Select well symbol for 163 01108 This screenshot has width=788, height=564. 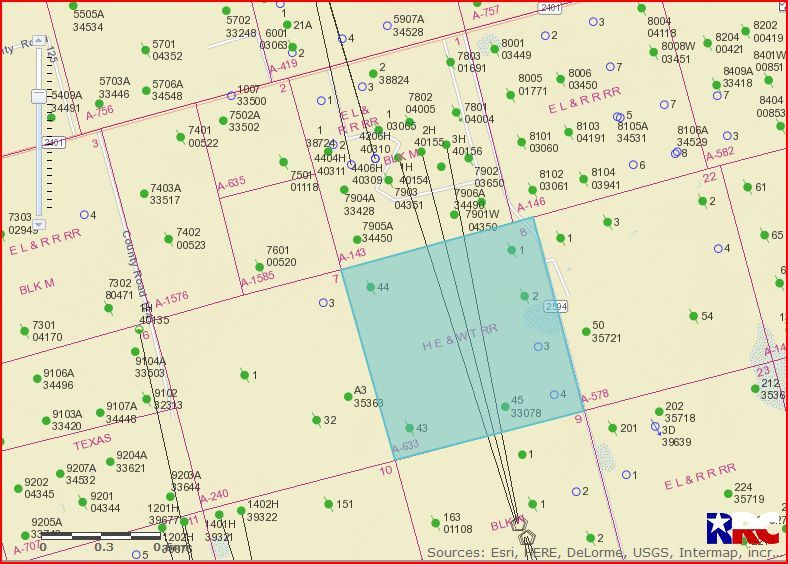click(x=435, y=523)
